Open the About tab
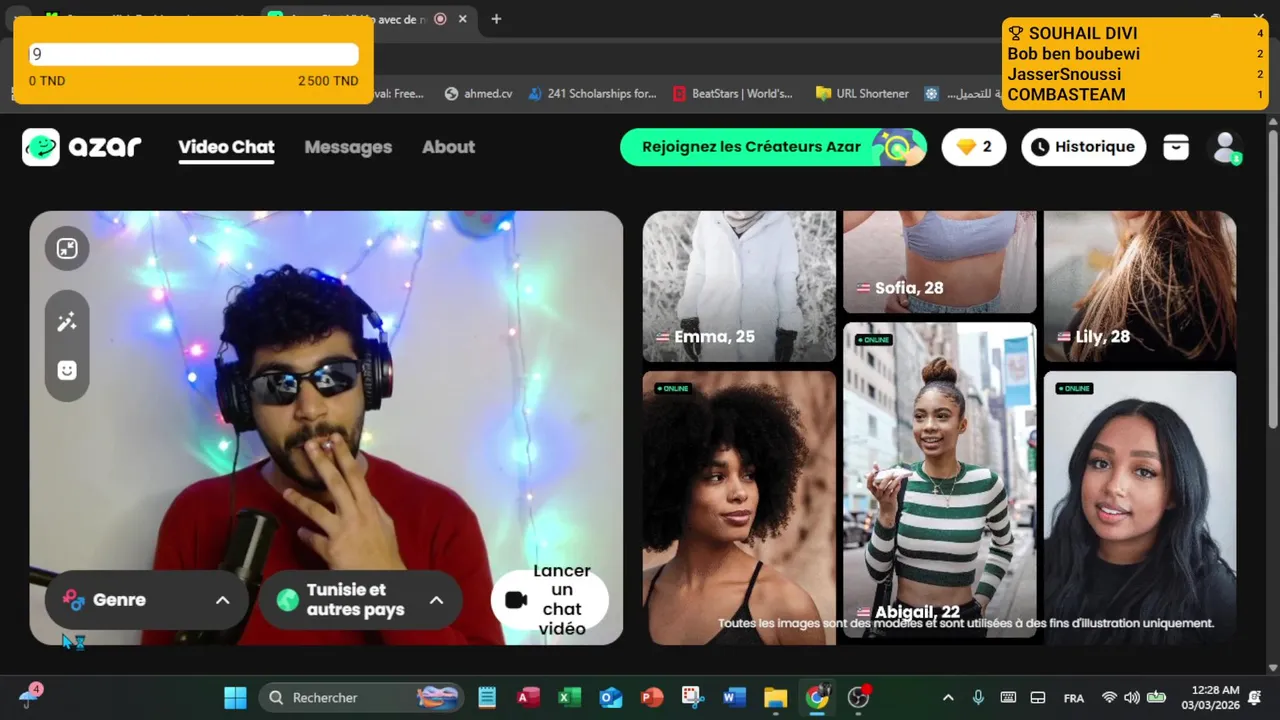Viewport: 1280px width, 720px height. pyautogui.click(x=448, y=147)
